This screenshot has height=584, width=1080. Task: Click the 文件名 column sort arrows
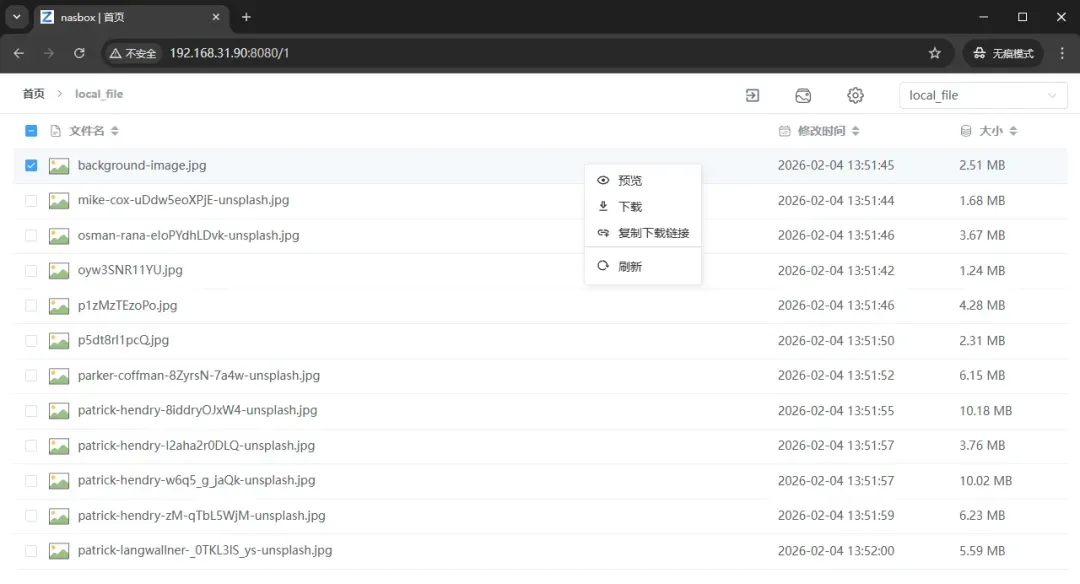115,131
